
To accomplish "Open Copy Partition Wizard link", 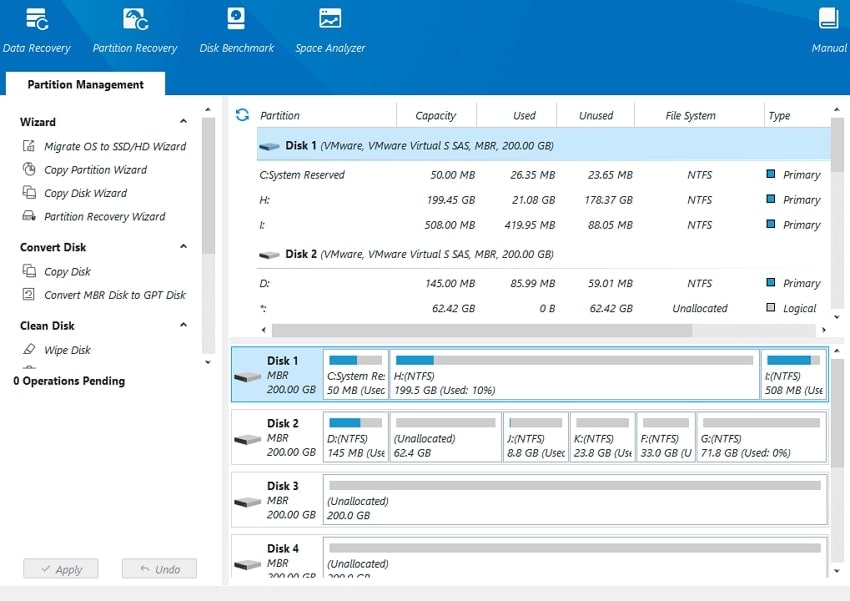I will pos(95,170).
